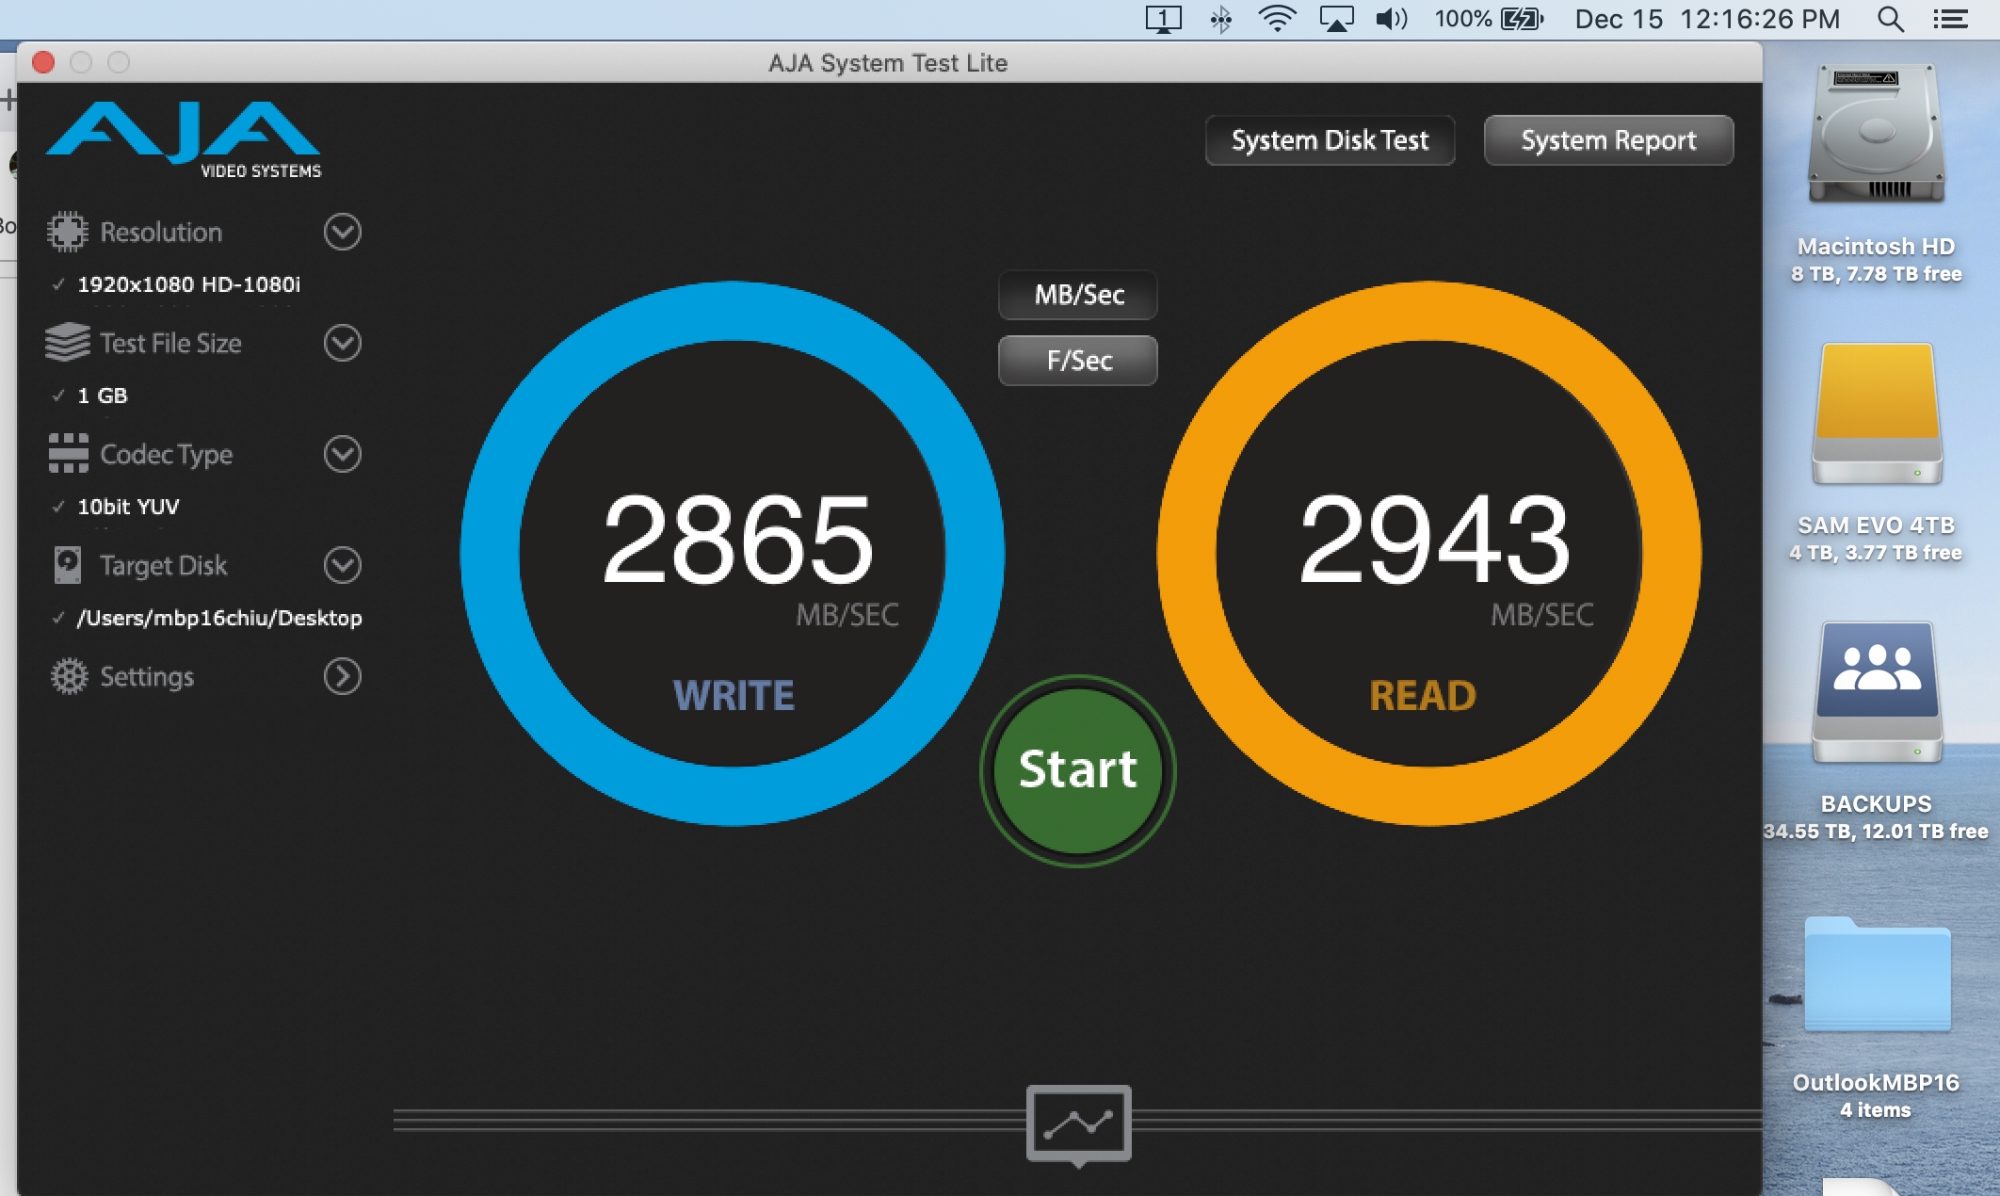Click the Bluetooth menu bar icon

tap(1220, 19)
